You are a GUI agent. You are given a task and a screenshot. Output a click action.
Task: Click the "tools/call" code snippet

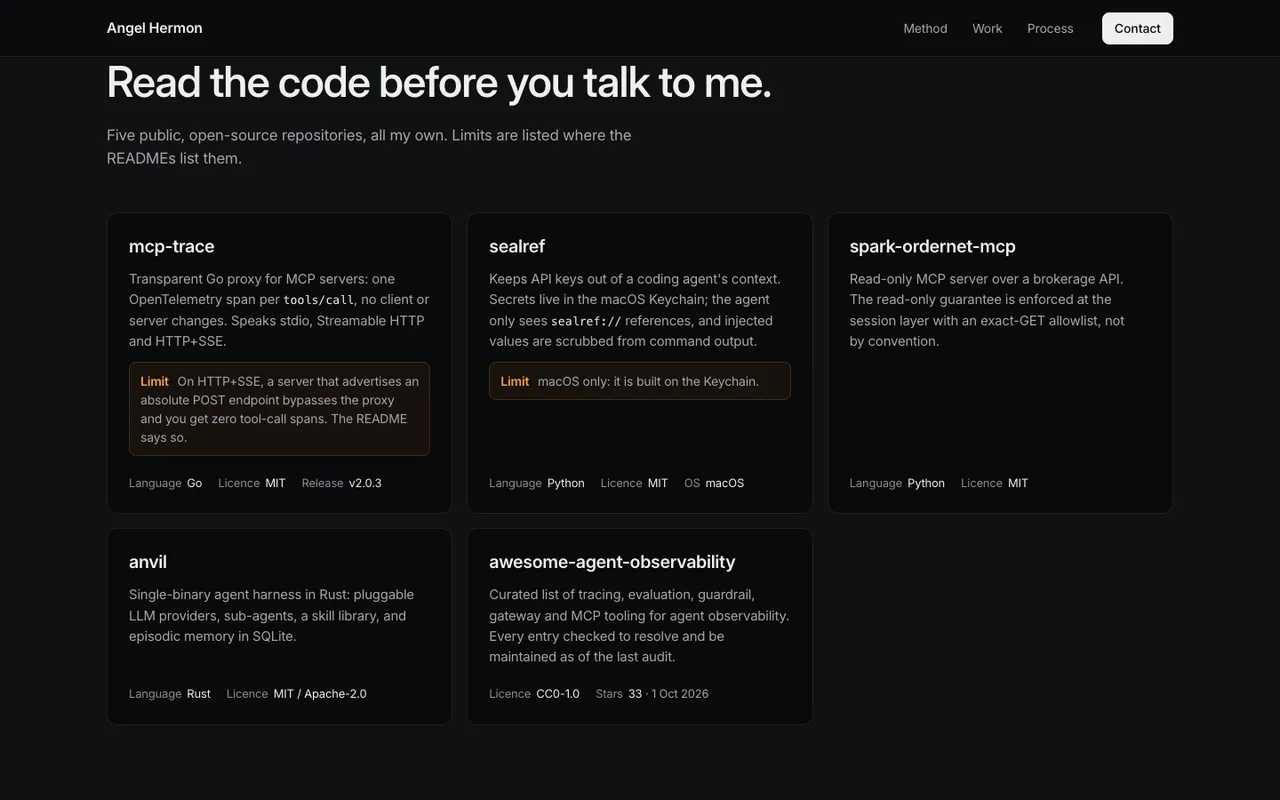[318, 300]
